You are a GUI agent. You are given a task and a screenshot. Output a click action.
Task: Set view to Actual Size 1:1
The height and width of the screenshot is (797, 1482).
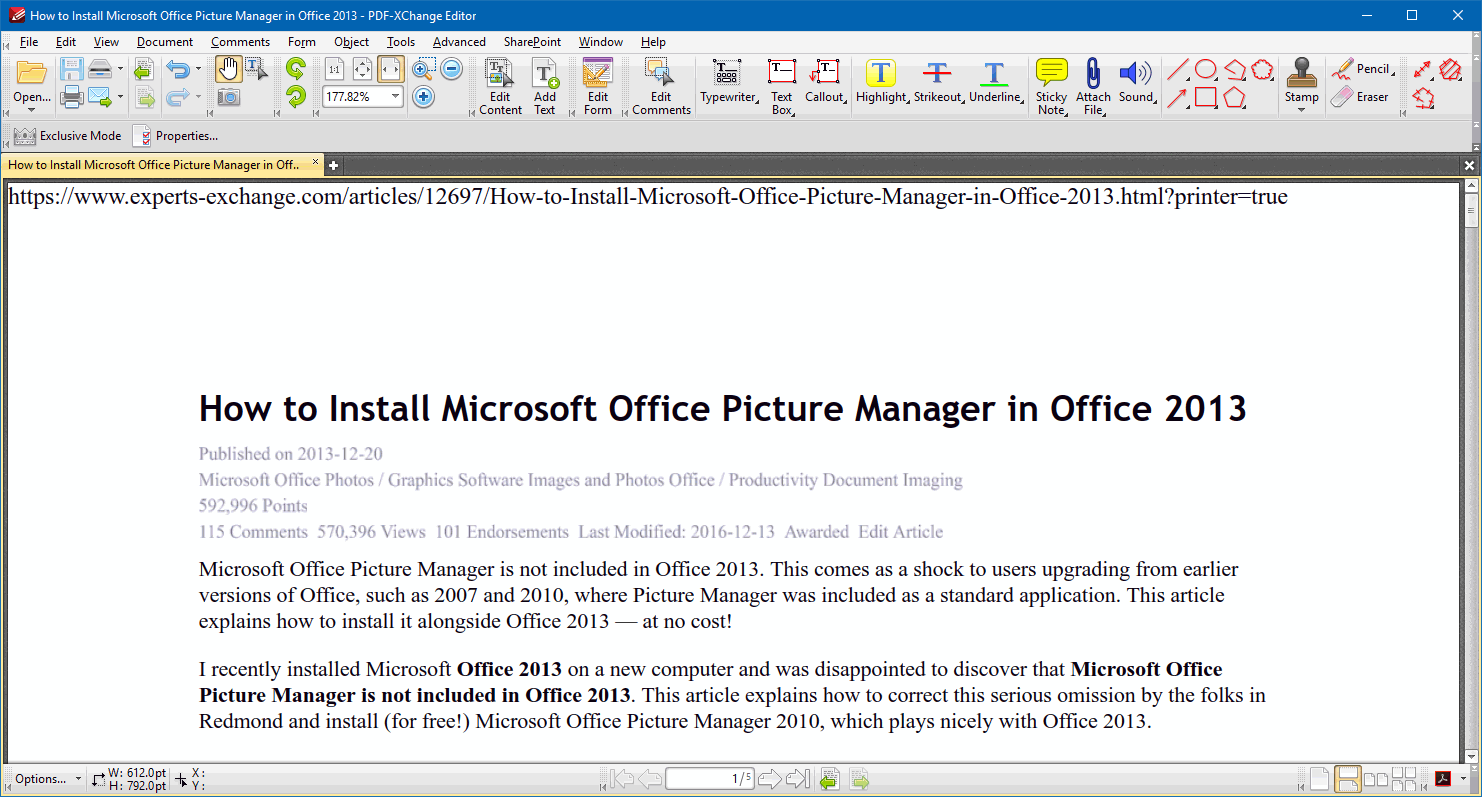tap(335, 69)
